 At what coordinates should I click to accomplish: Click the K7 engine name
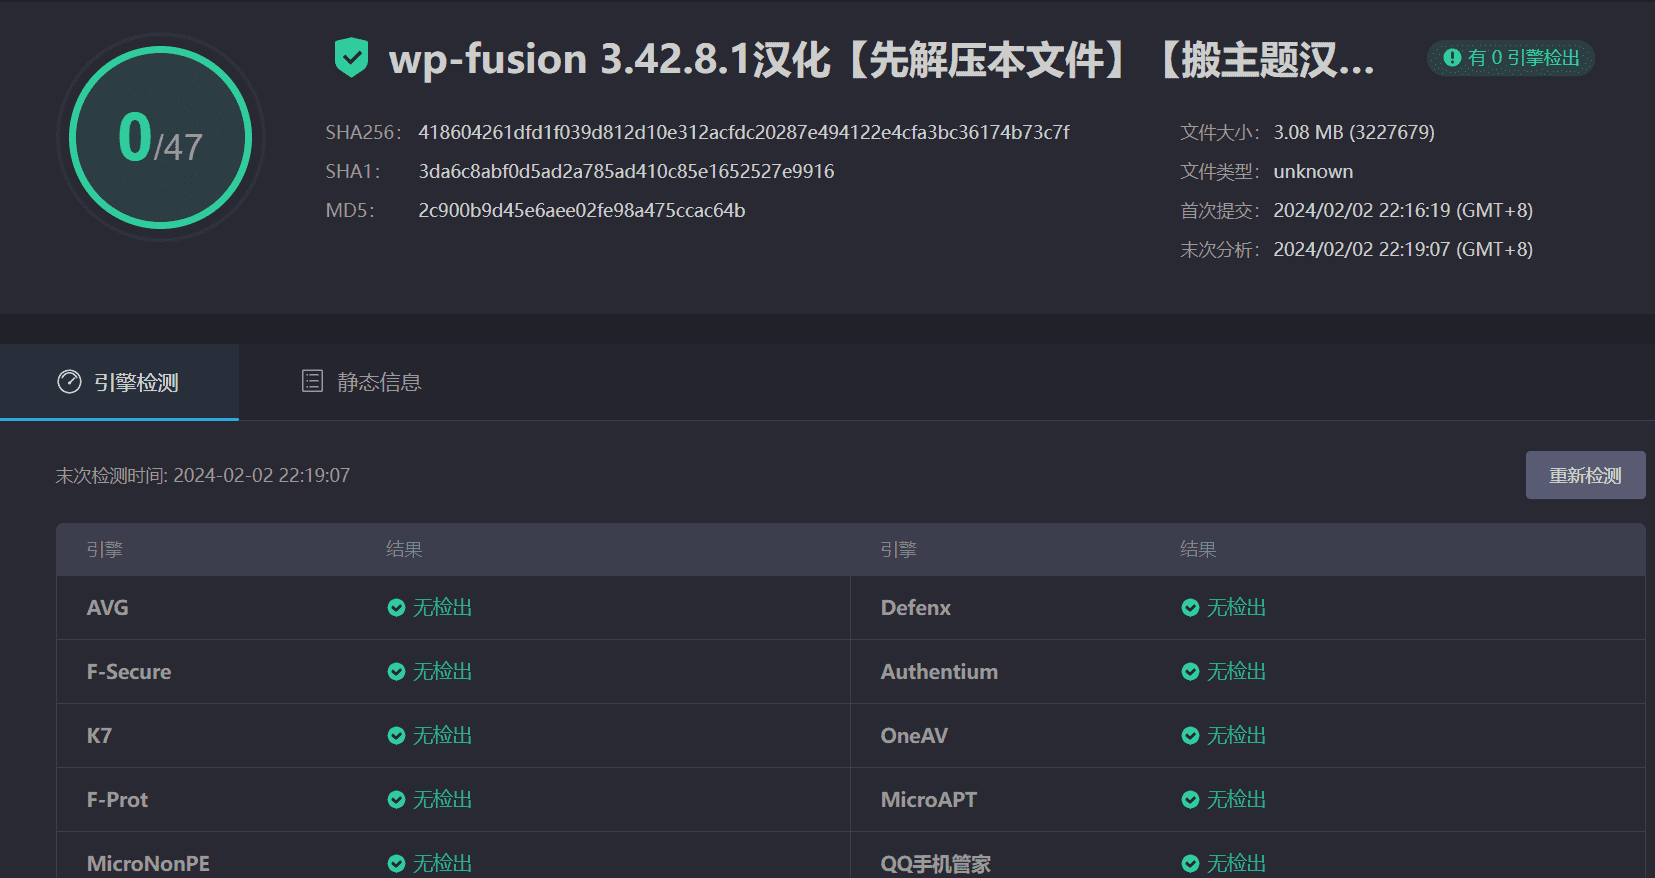click(99, 736)
